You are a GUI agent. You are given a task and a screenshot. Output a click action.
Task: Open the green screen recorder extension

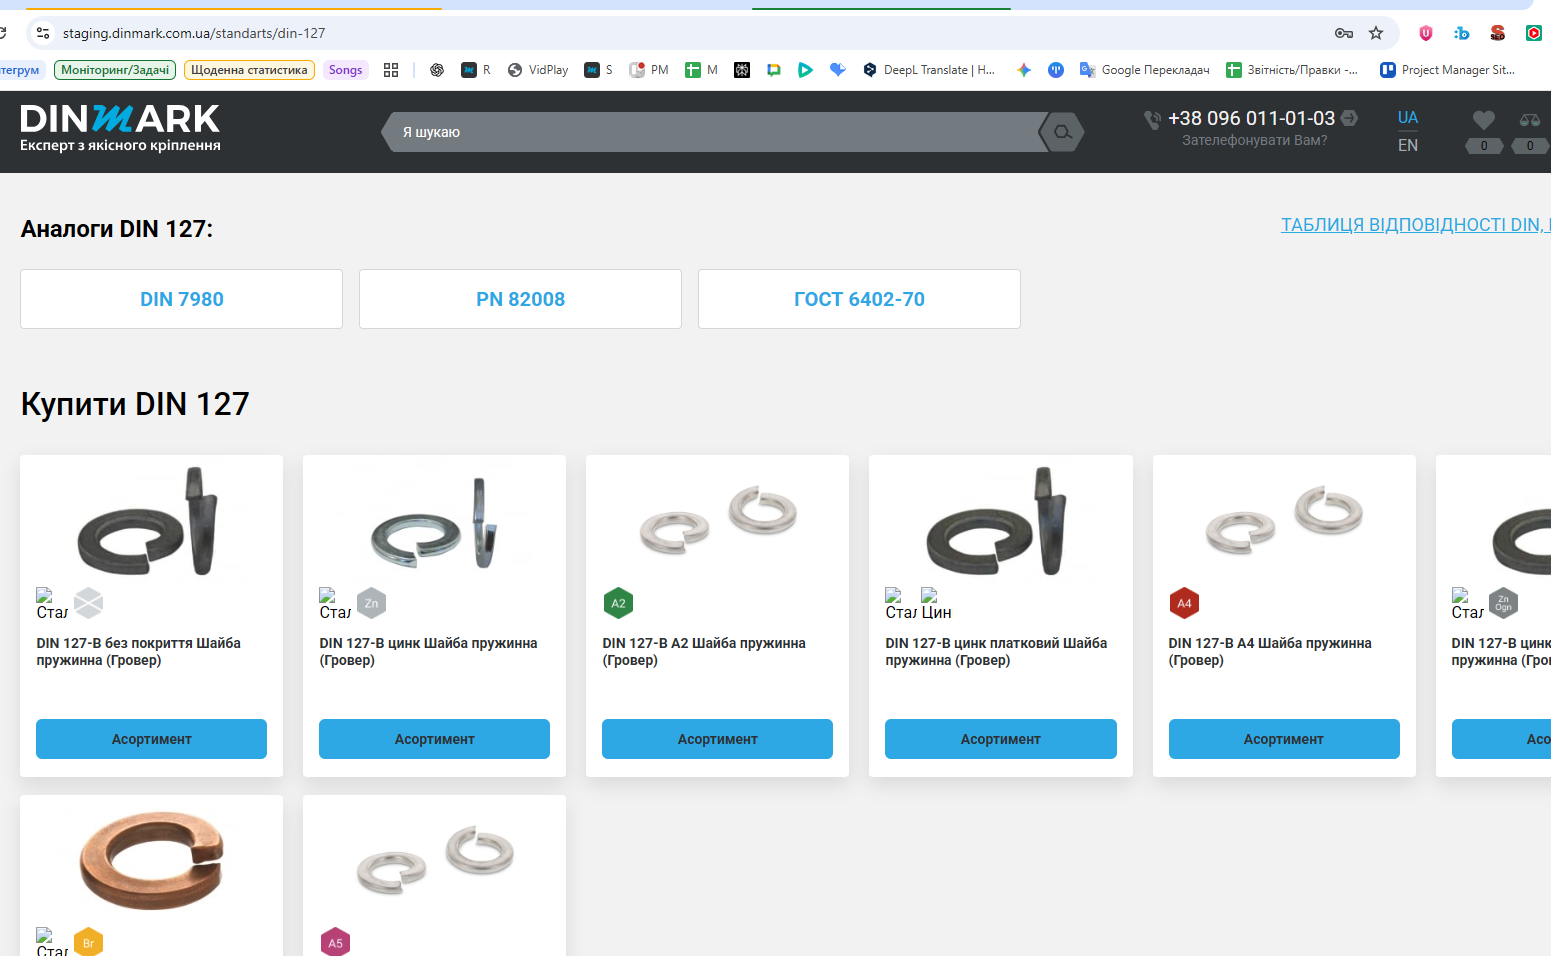click(x=1533, y=33)
